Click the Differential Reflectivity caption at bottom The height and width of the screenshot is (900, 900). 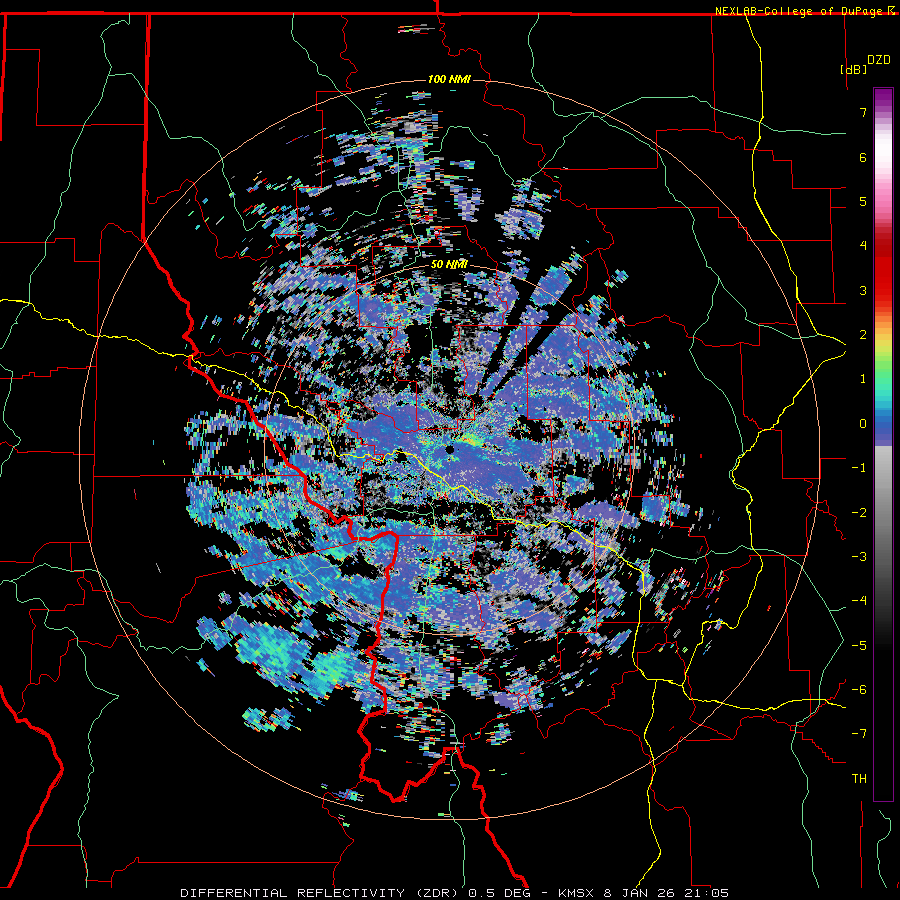455,893
